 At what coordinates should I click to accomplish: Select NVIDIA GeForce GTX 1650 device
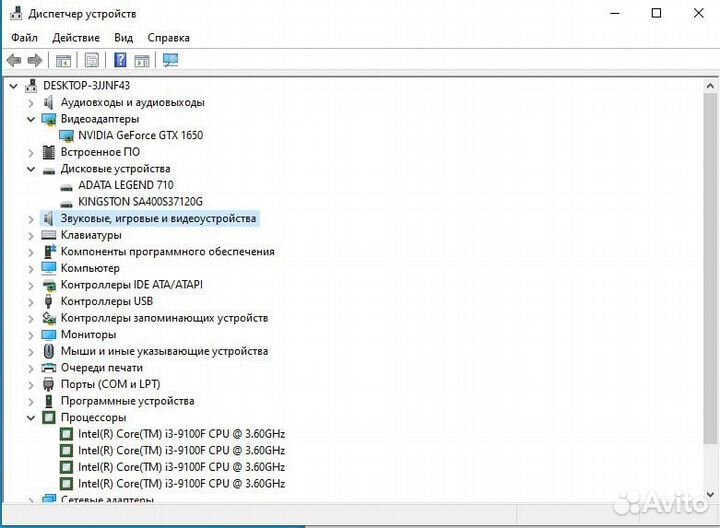coord(141,135)
